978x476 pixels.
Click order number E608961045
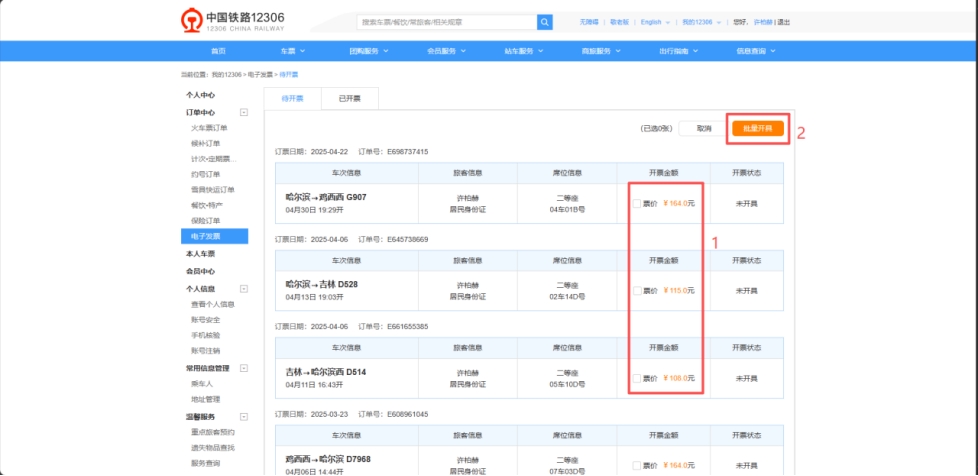(407, 414)
